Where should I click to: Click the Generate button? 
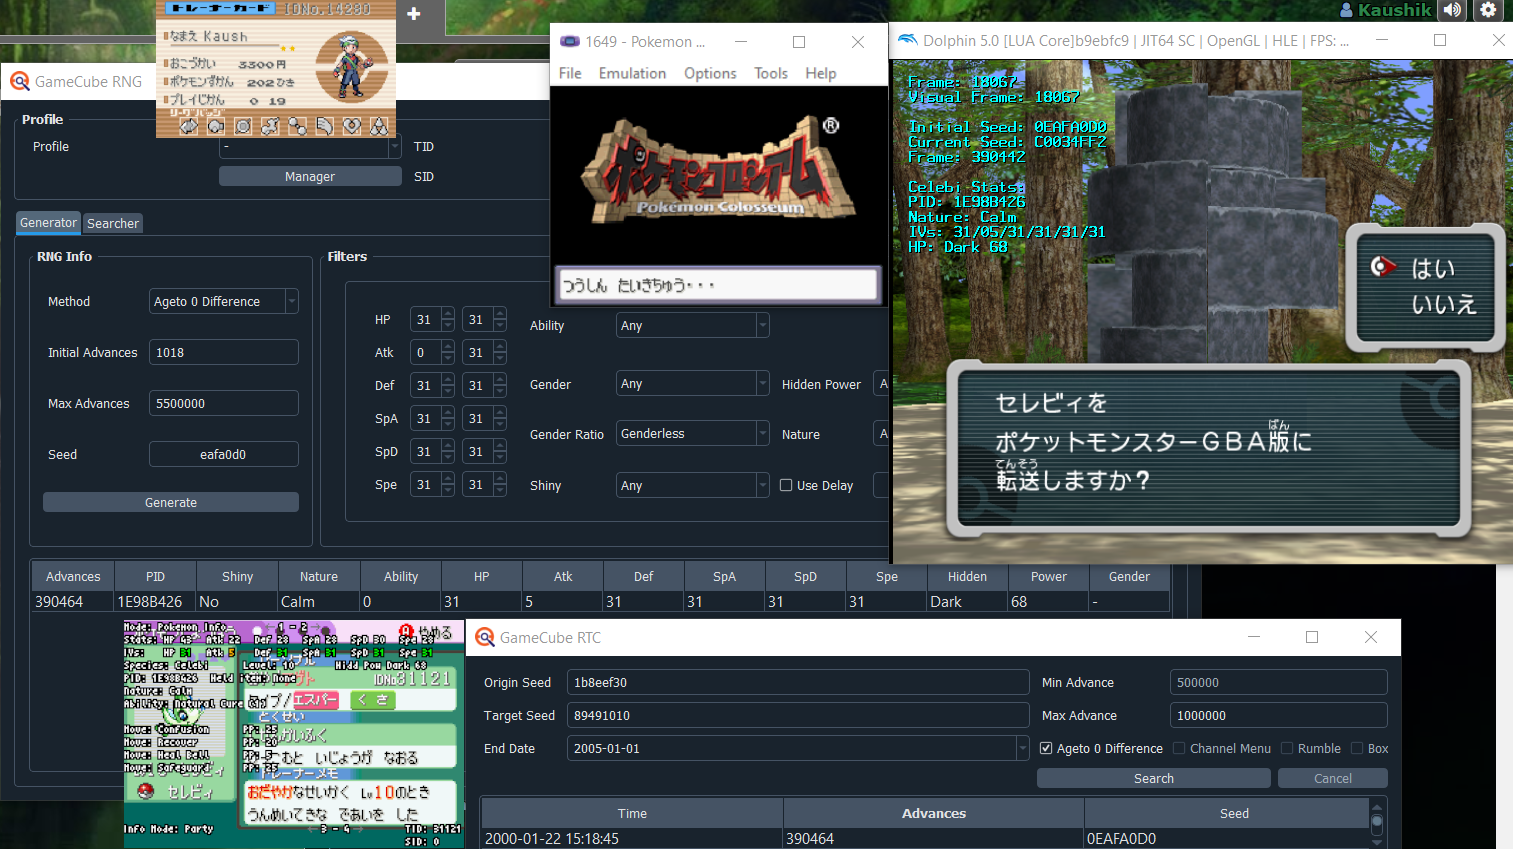(x=171, y=502)
